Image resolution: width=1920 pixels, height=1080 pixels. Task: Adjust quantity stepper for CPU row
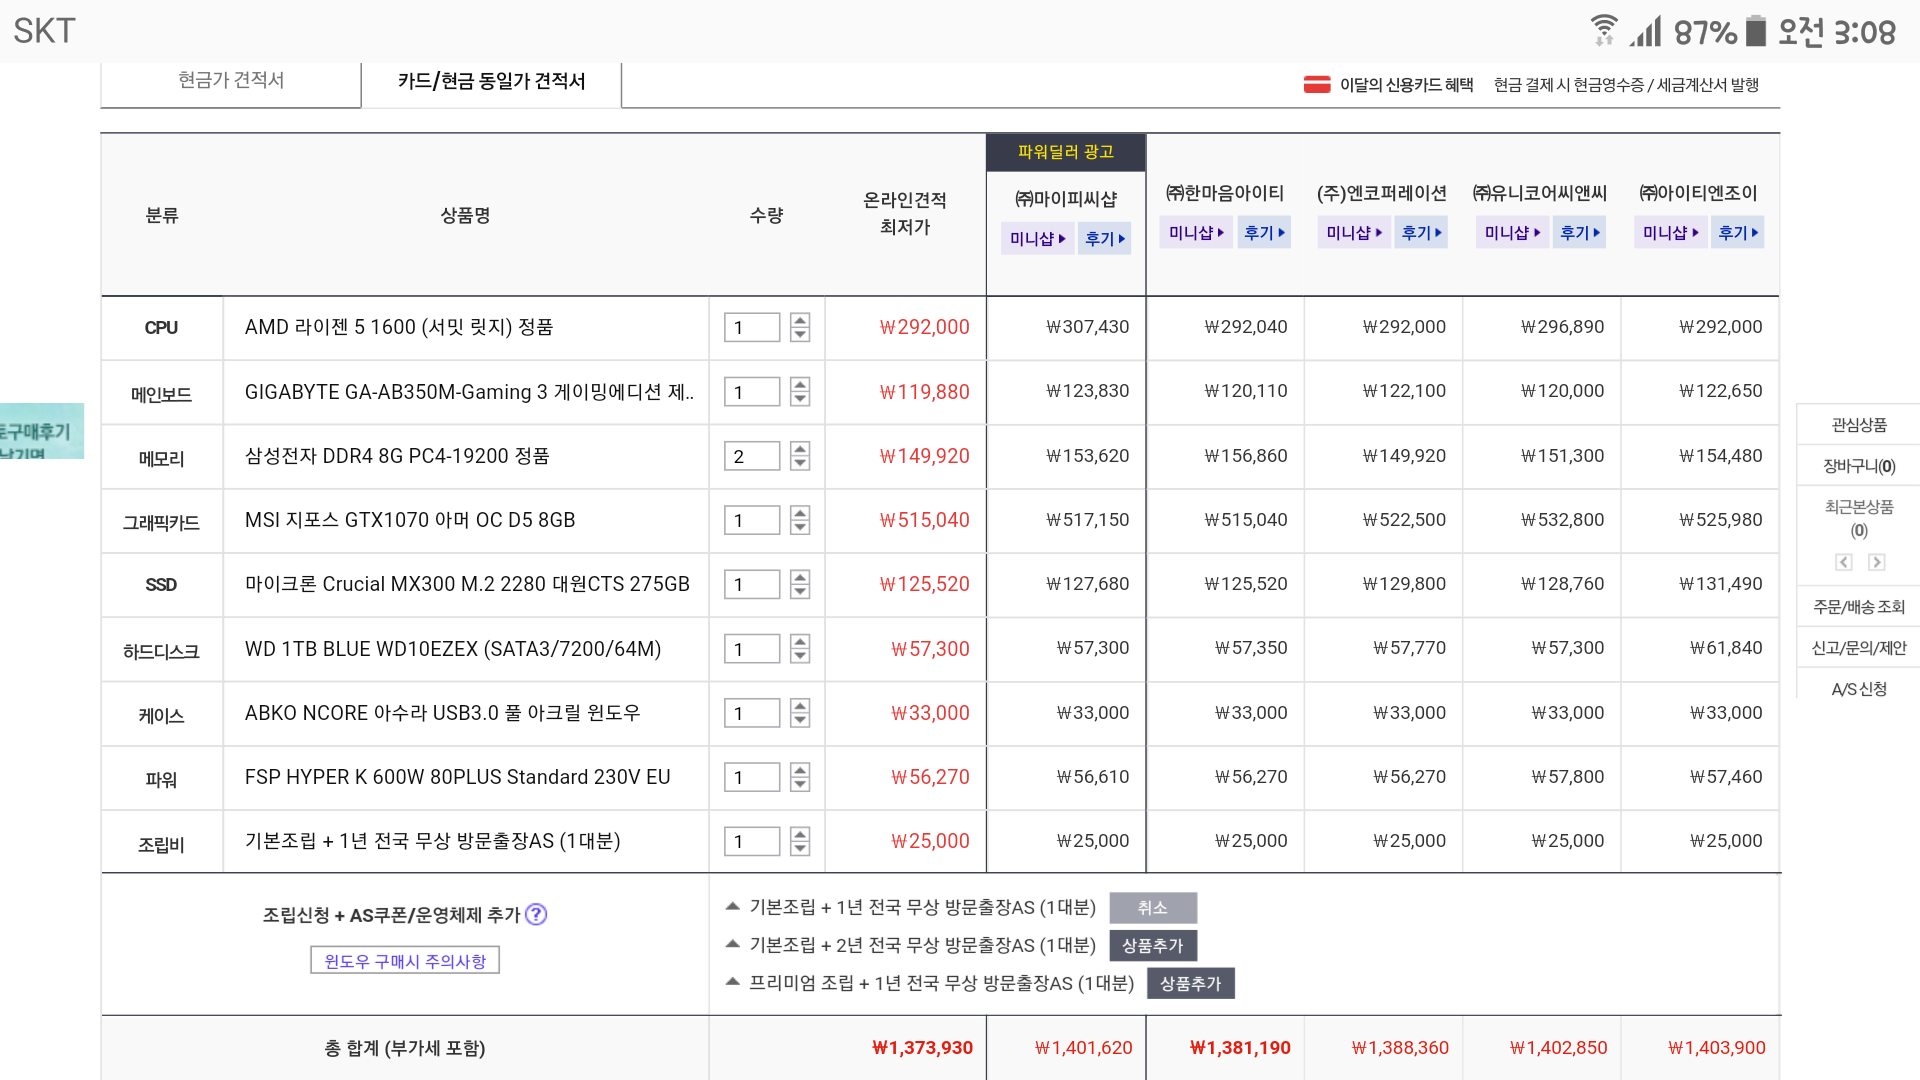tap(800, 327)
